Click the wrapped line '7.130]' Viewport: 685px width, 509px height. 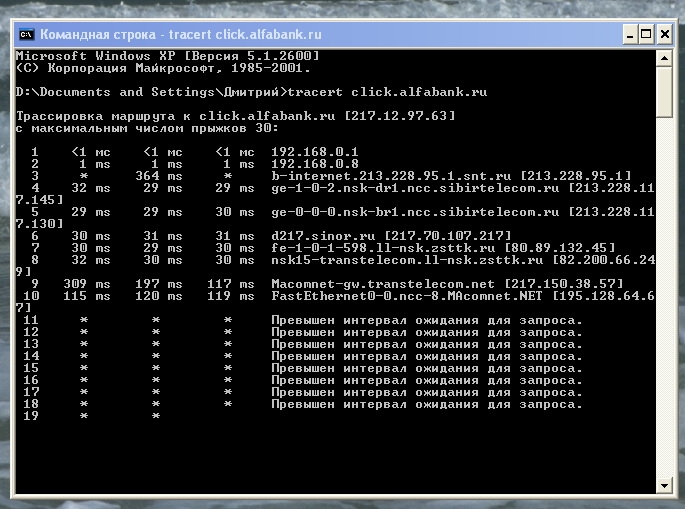(40, 224)
